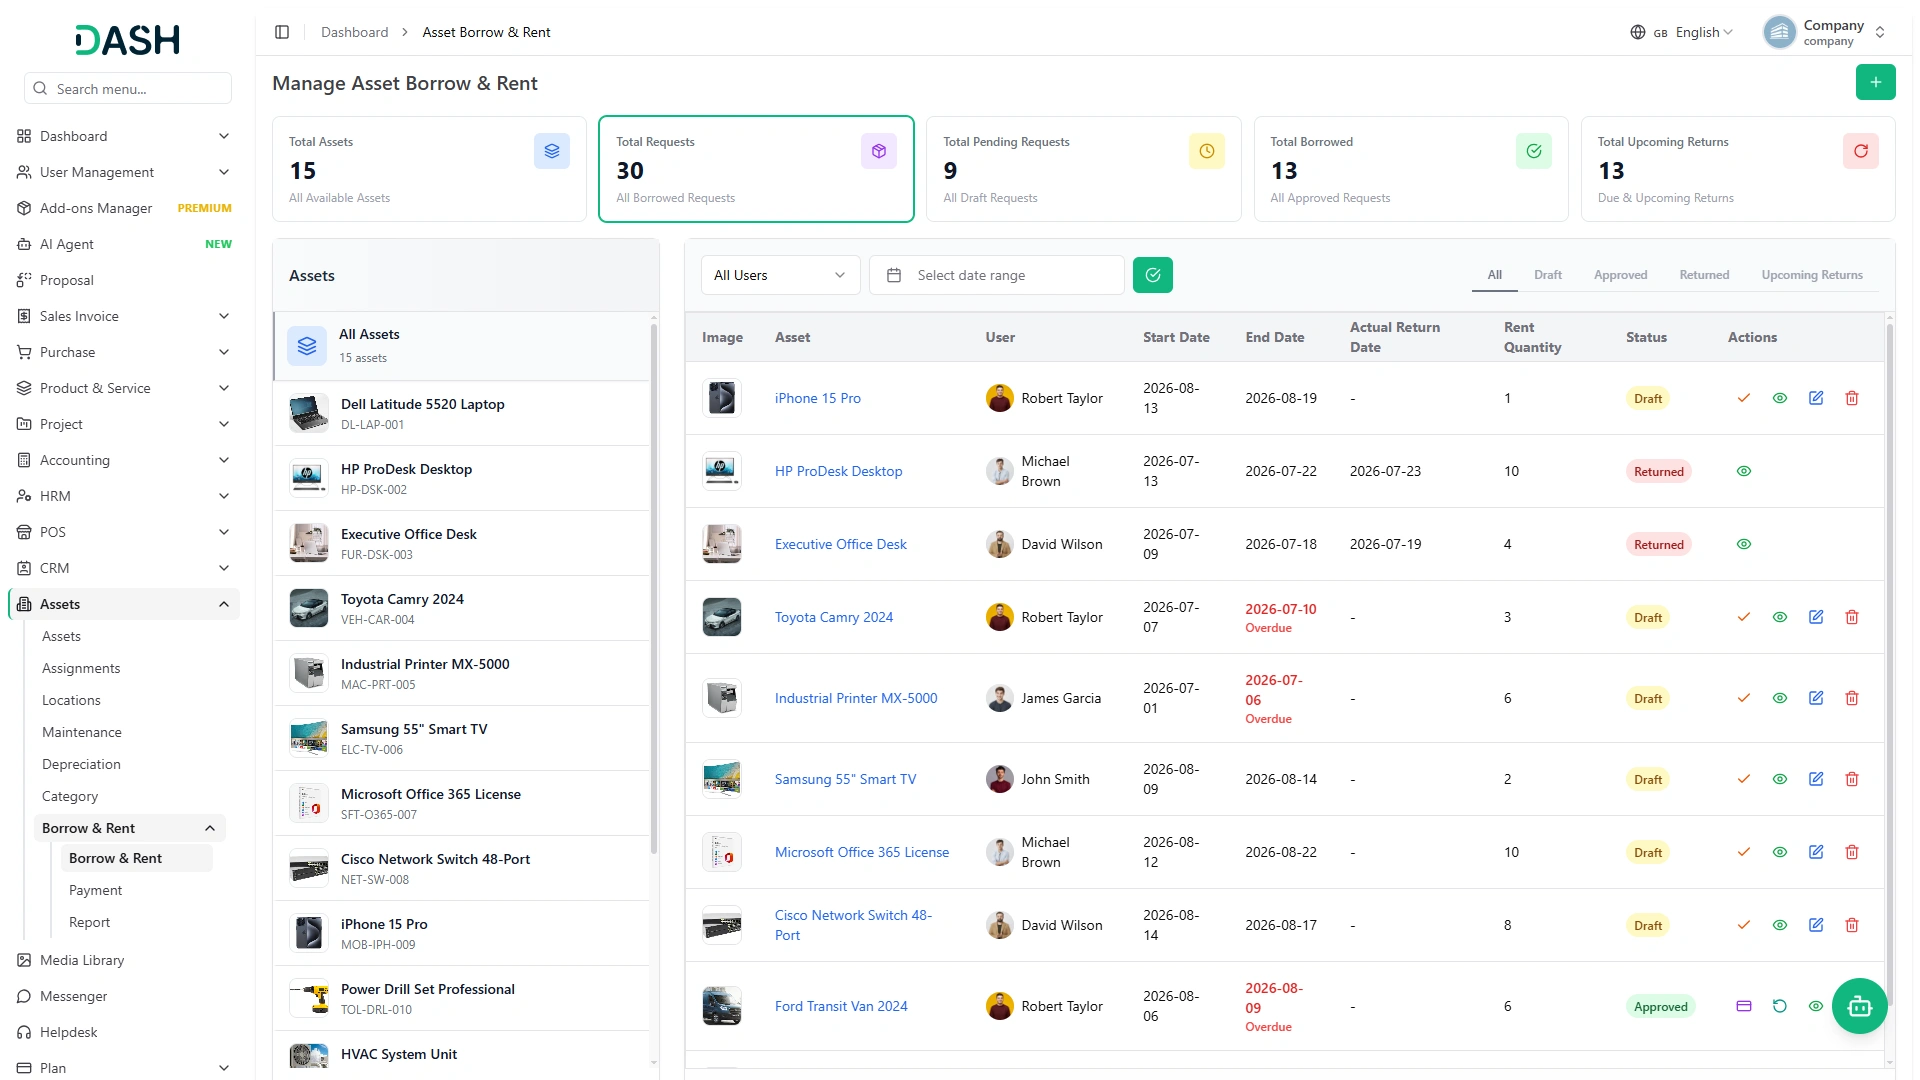Open the All Users dropdown

click(x=780, y=275)
